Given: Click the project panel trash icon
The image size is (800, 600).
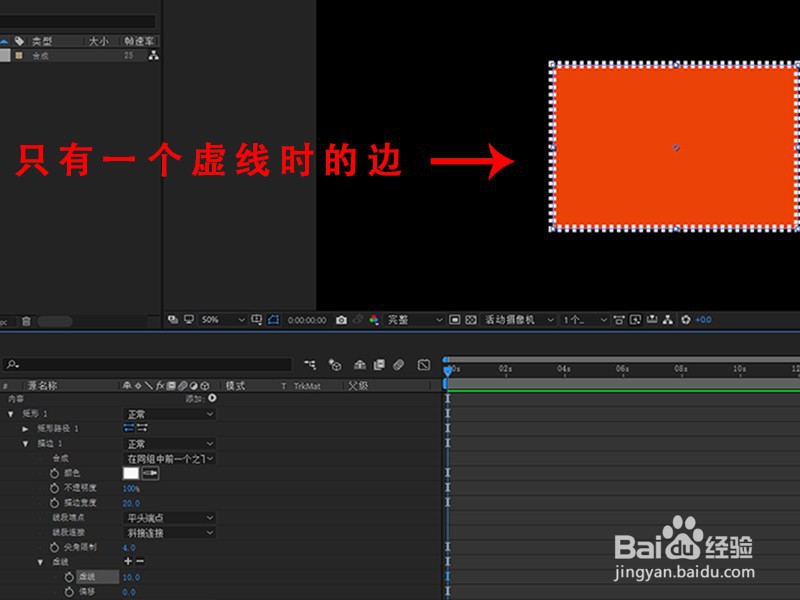Looking at the screenshot, I should (26, 321).
